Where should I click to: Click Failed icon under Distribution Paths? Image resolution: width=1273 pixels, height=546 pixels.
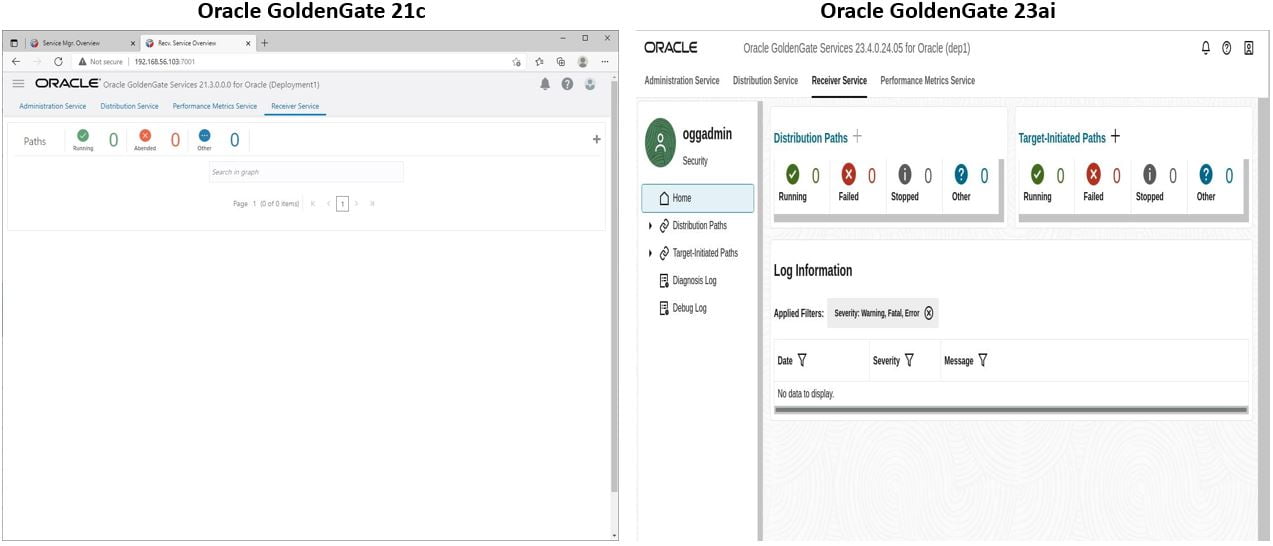pyautogui.click(x=849, y=175)
